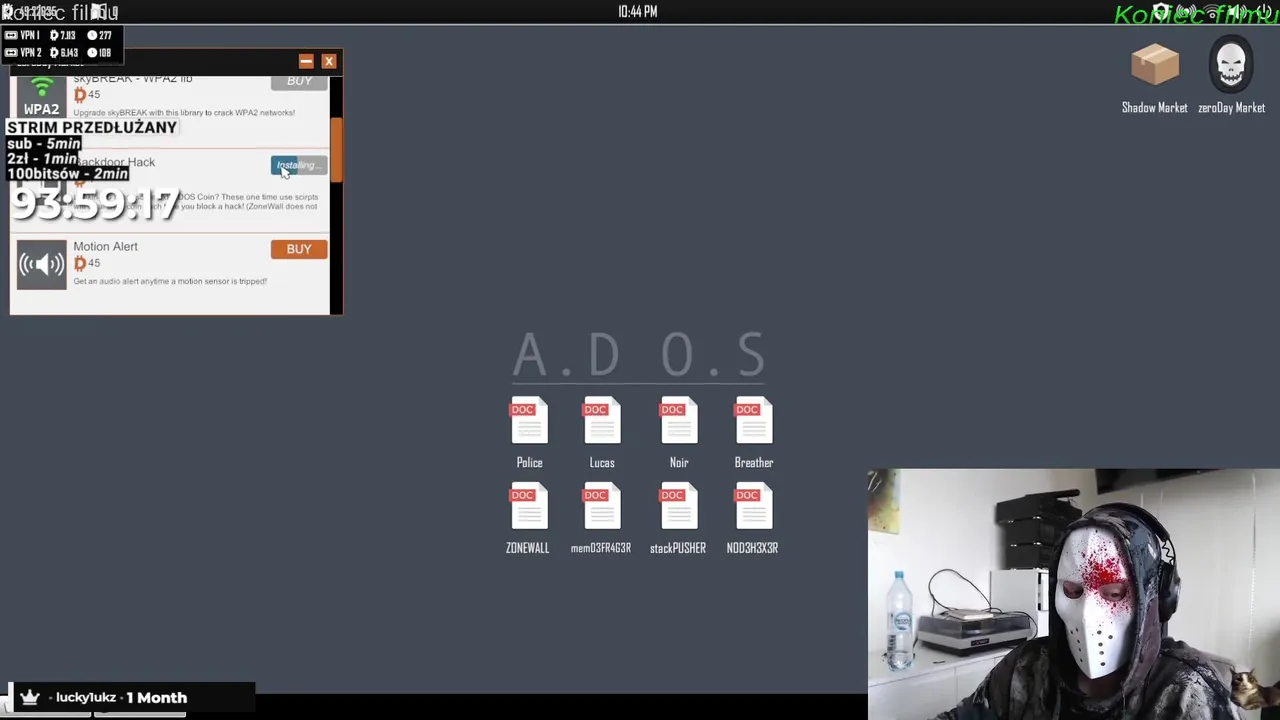The width and height of the screenshot is (1280, 720).
Task: Click the zeroDay Market label
Action: pos(1232,108)
